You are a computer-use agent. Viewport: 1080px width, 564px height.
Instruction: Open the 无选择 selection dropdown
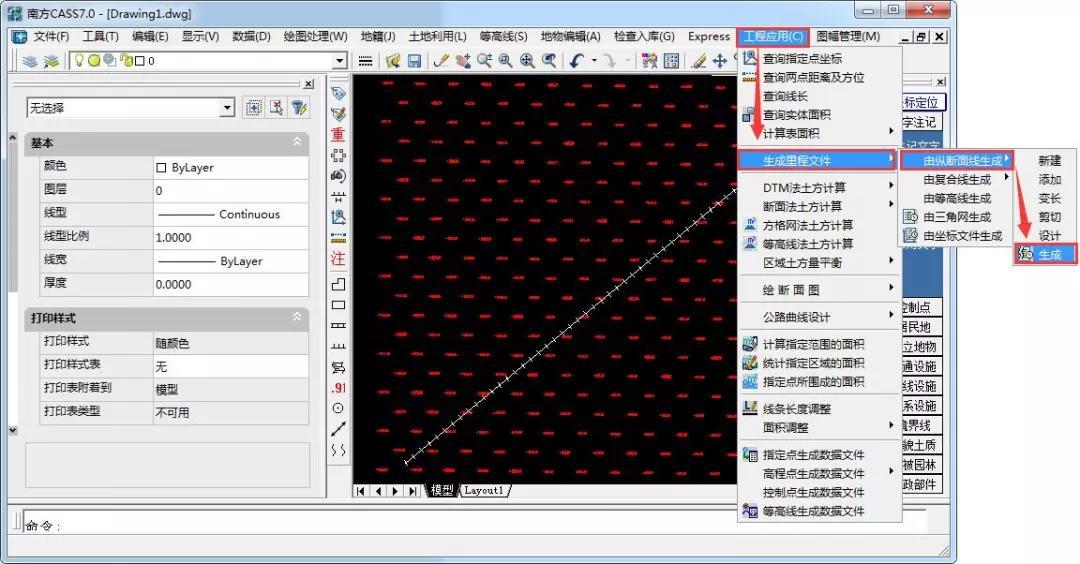click(x=227, y=108)
